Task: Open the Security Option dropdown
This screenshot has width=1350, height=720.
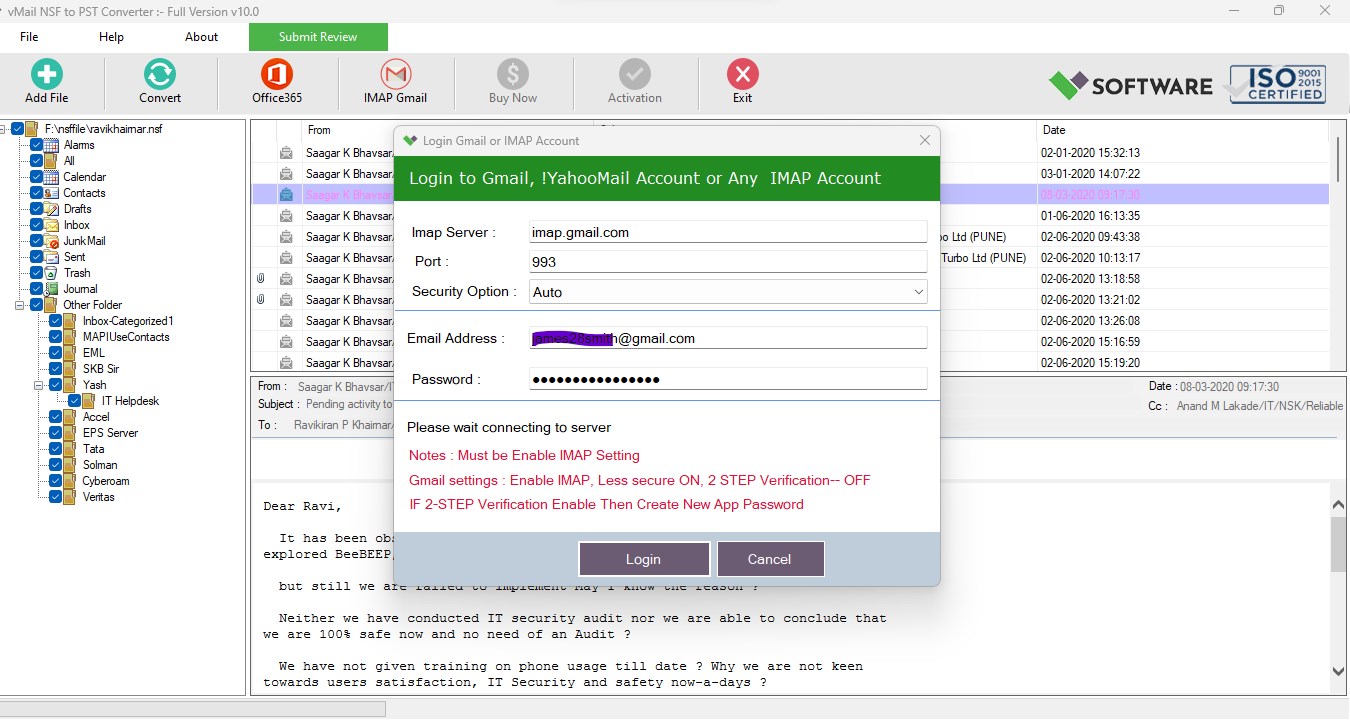Action: 728,292
